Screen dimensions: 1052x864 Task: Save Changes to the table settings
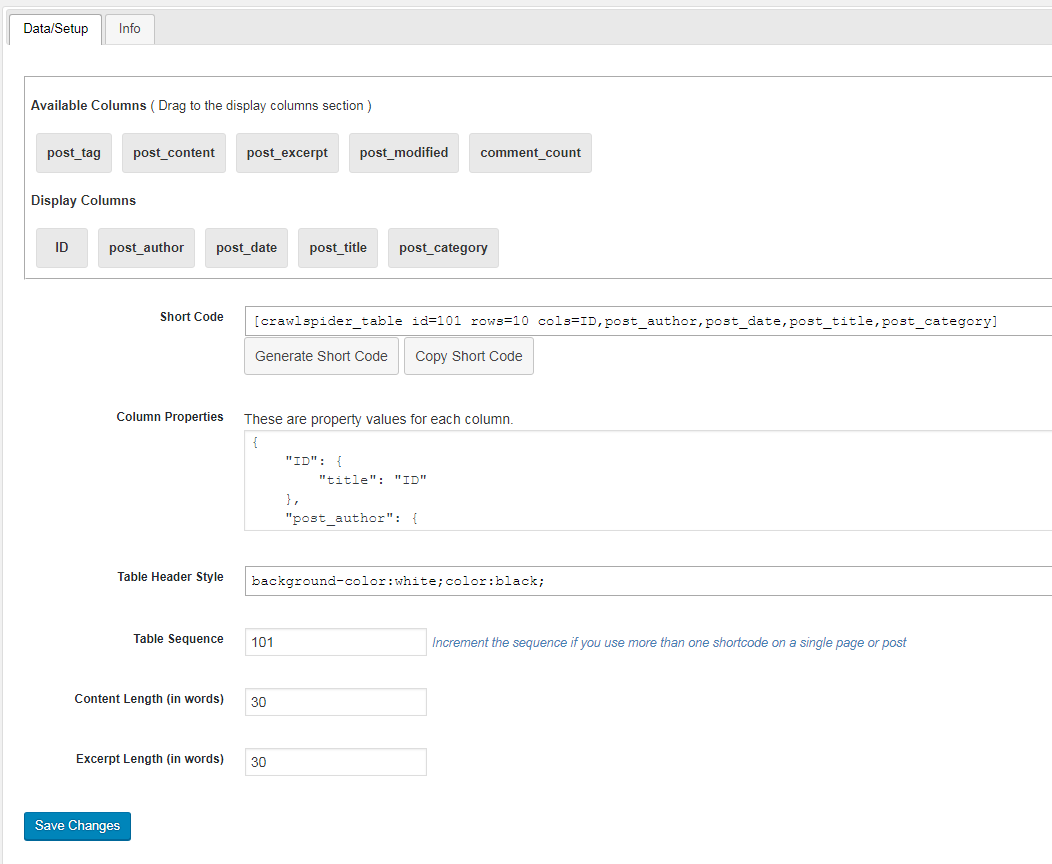[x=77, y=826]
